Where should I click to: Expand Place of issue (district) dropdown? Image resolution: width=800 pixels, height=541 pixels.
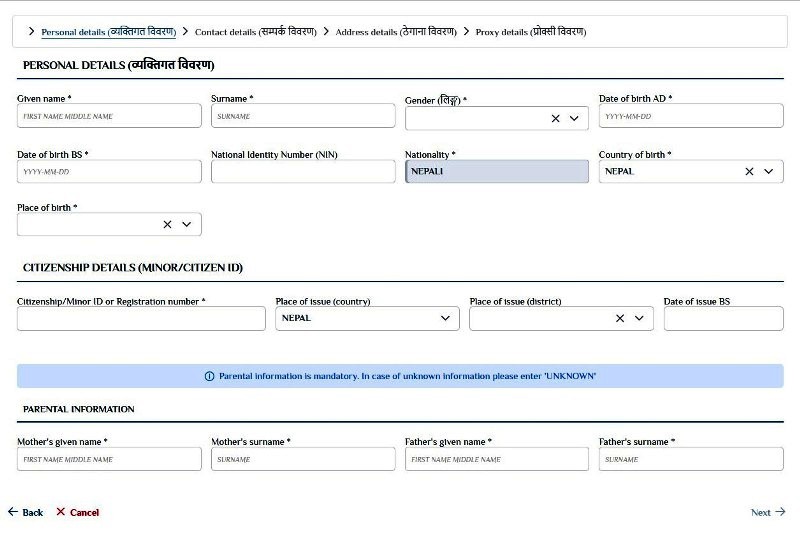[639, 318]
